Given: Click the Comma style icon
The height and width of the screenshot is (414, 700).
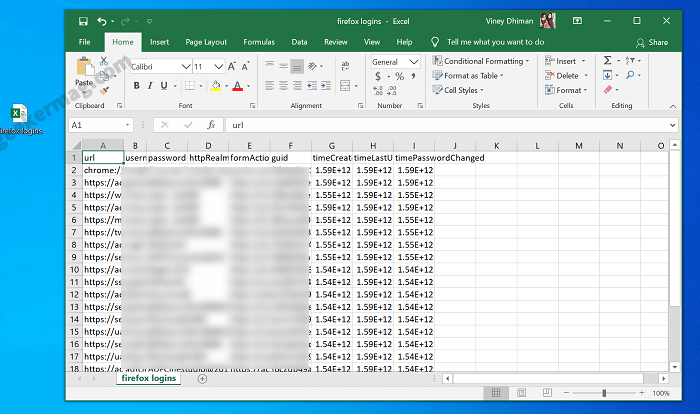Looking at the screenshot, I should coord(413,76).
